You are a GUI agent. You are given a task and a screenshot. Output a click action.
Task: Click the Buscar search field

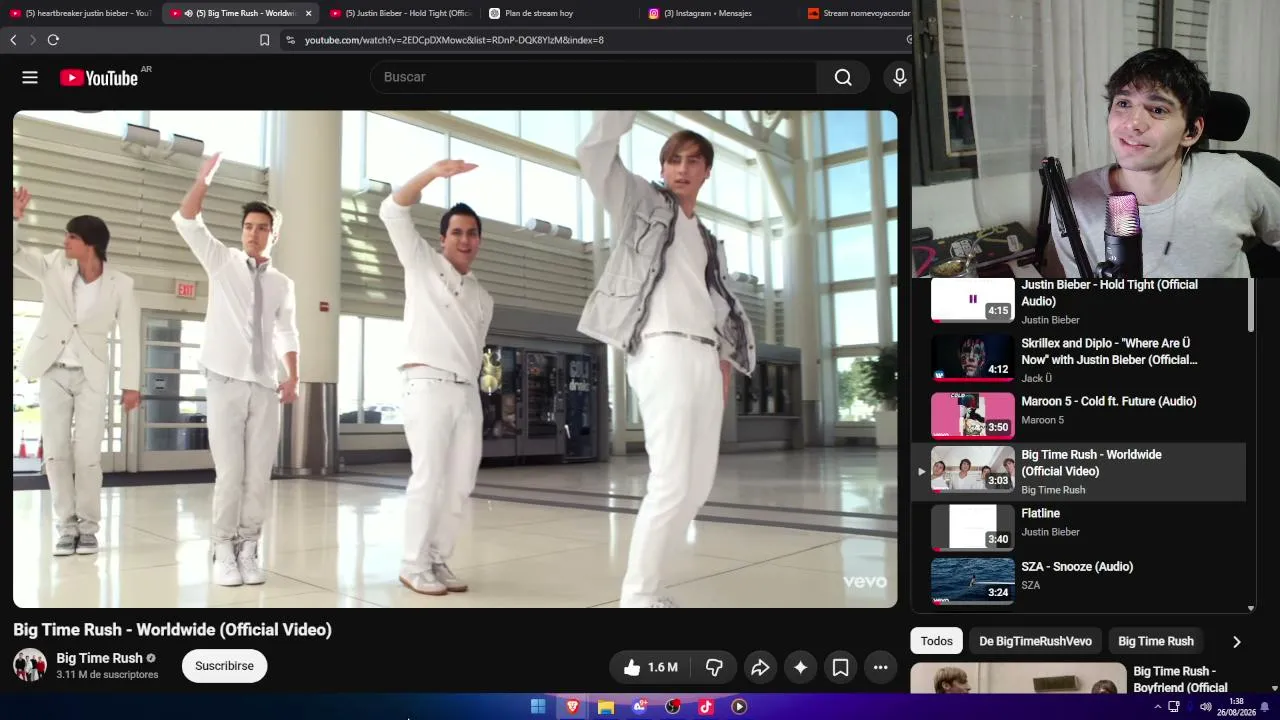[x=594, y=77]
